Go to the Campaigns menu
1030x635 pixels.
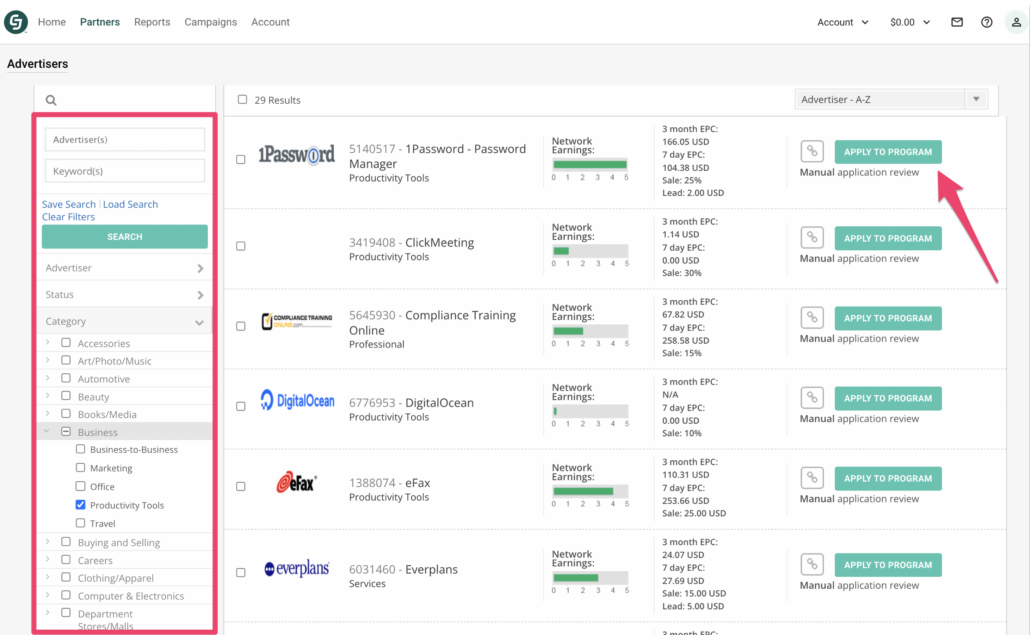click(210, 22)
